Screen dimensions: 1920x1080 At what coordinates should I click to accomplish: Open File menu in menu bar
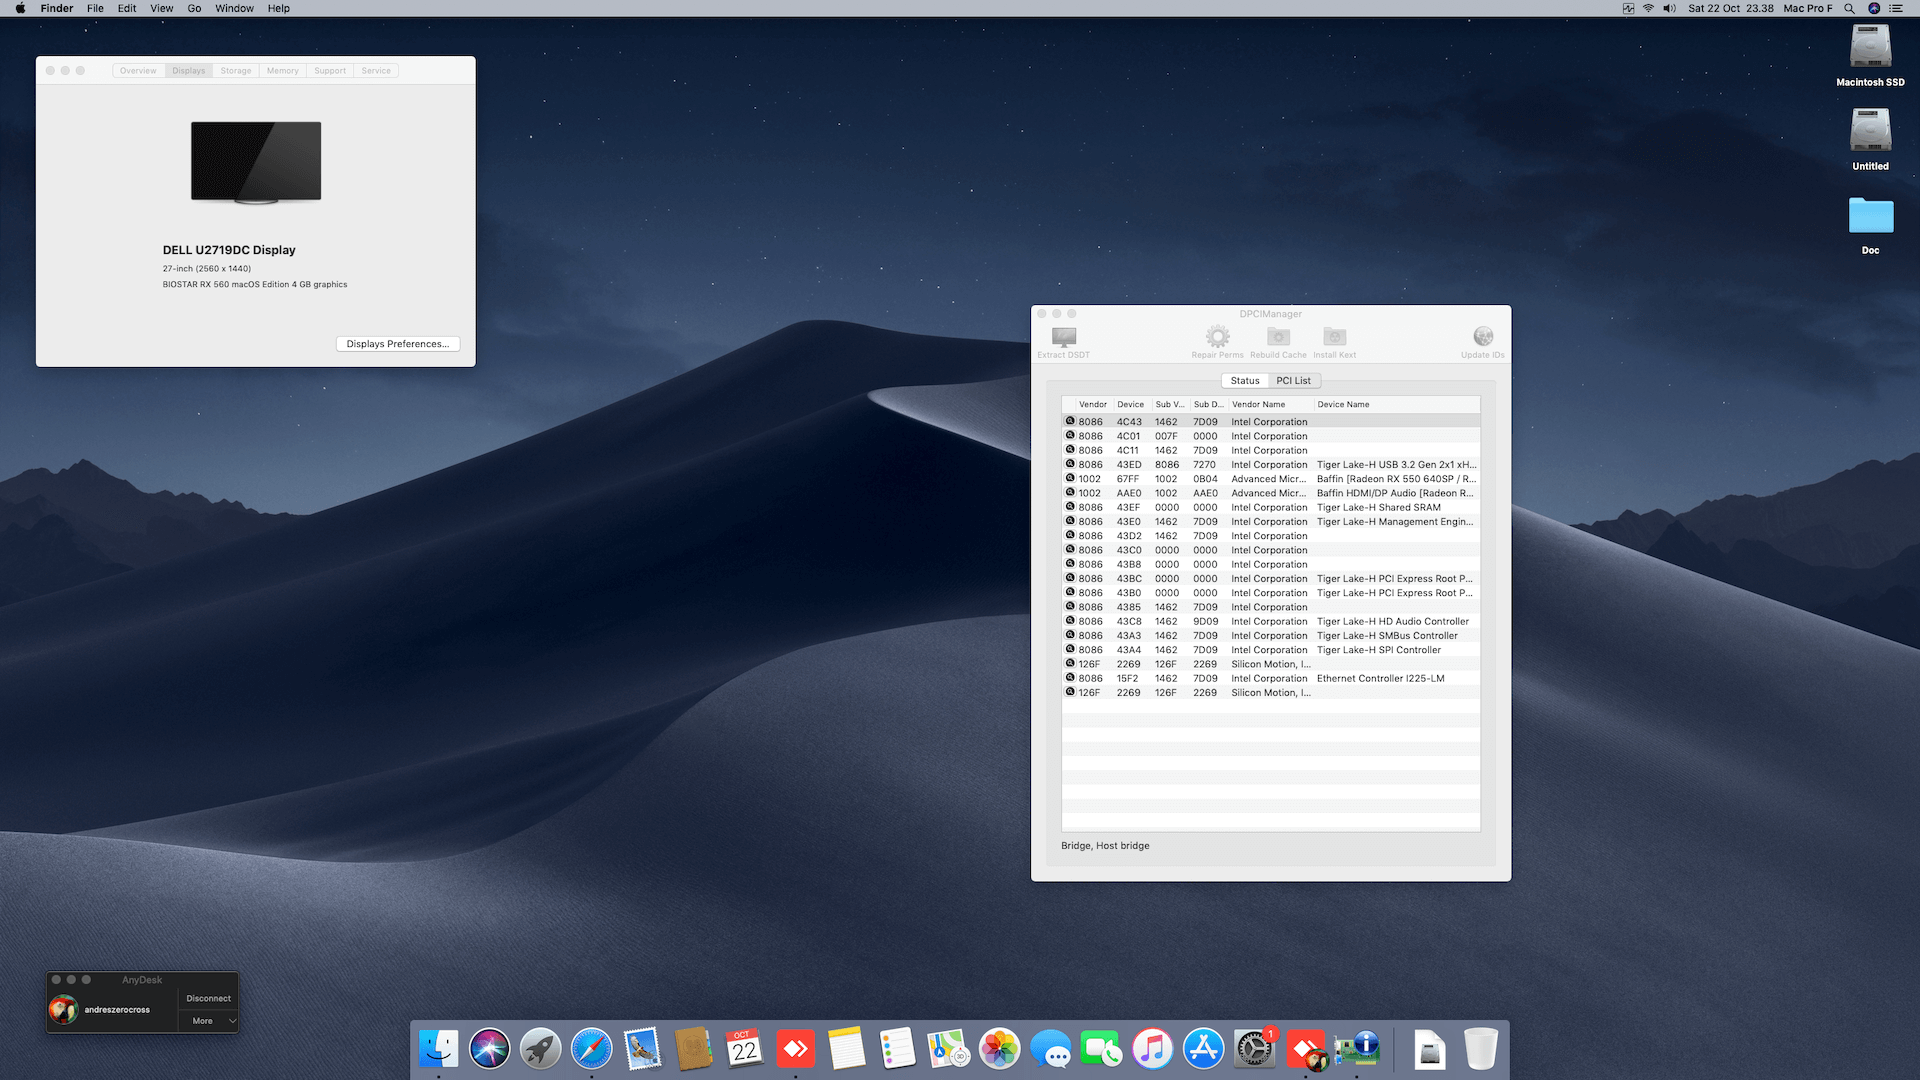click(x=95, y=8)
